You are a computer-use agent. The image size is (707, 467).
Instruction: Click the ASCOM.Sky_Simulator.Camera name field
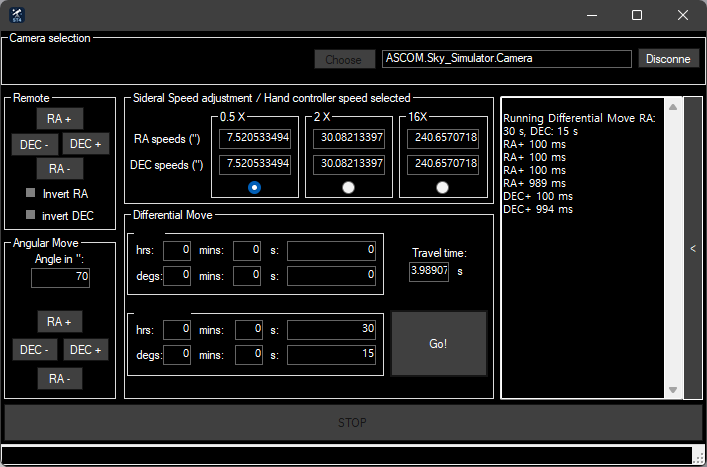pos(506,59)
